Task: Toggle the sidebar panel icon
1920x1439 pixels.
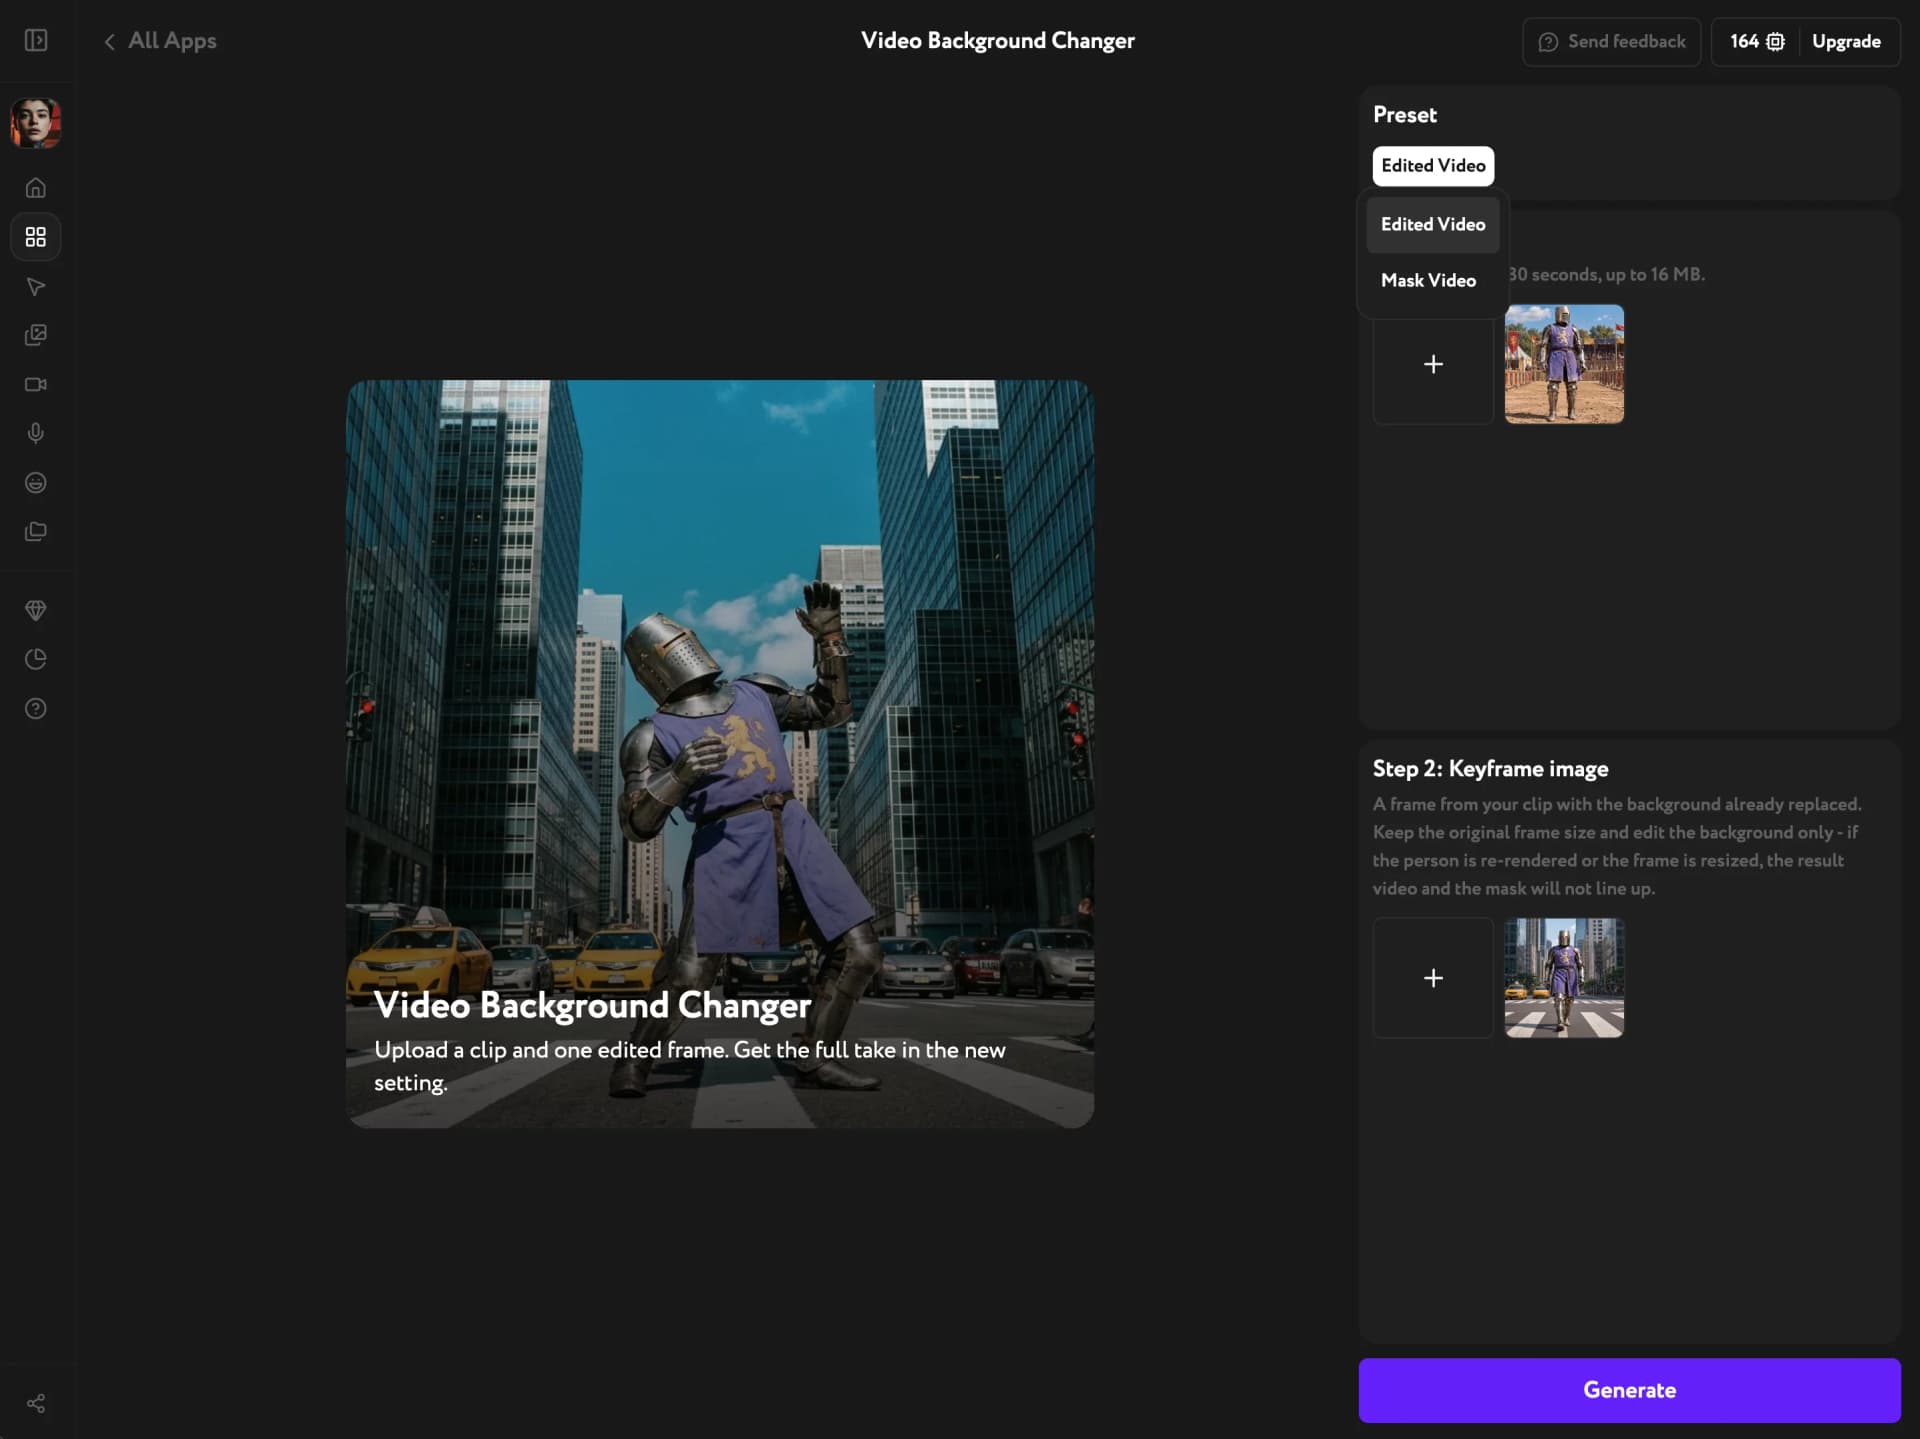Action: click(x=36, y=40)
